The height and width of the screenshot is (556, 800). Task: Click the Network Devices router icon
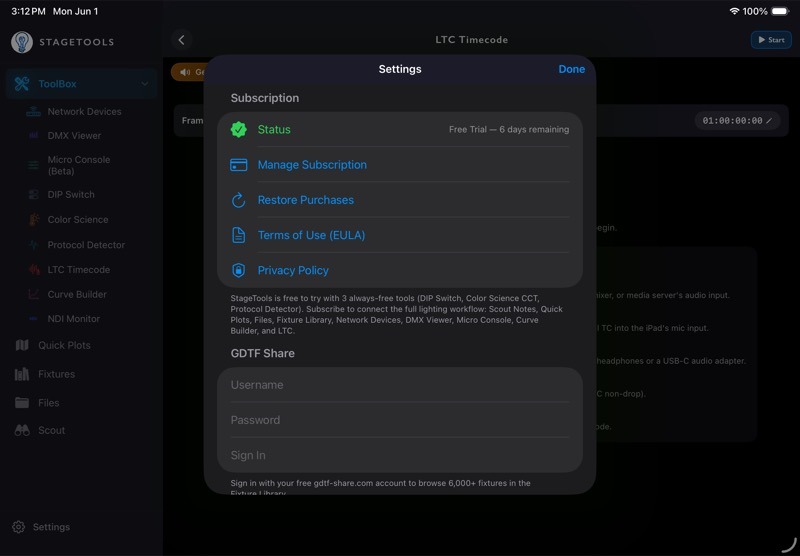click(x=33, y=111)
